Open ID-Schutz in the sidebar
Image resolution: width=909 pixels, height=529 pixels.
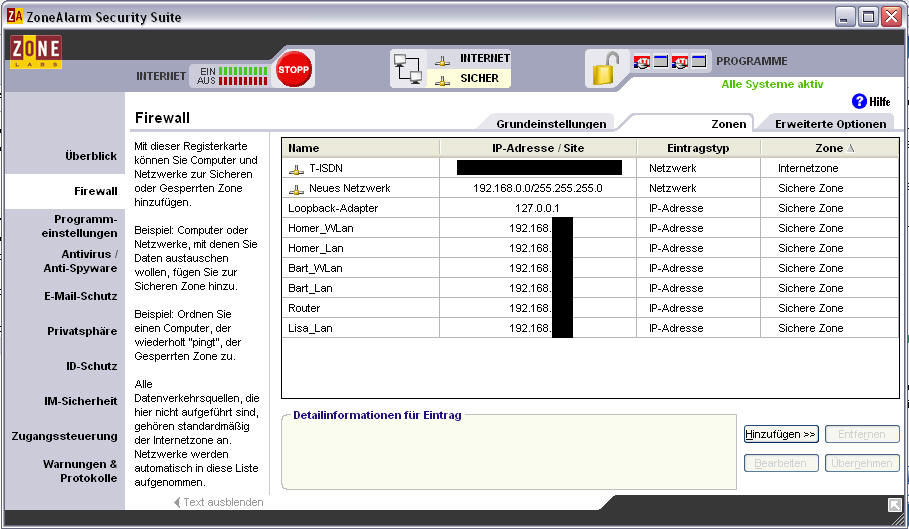(x=92, y=366)
